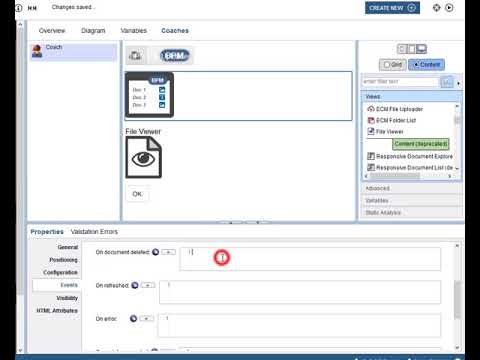The height and width of the screenshot is (360, 480).
Task: Click the round icon next to On document deleted
Action: [155, 252]
